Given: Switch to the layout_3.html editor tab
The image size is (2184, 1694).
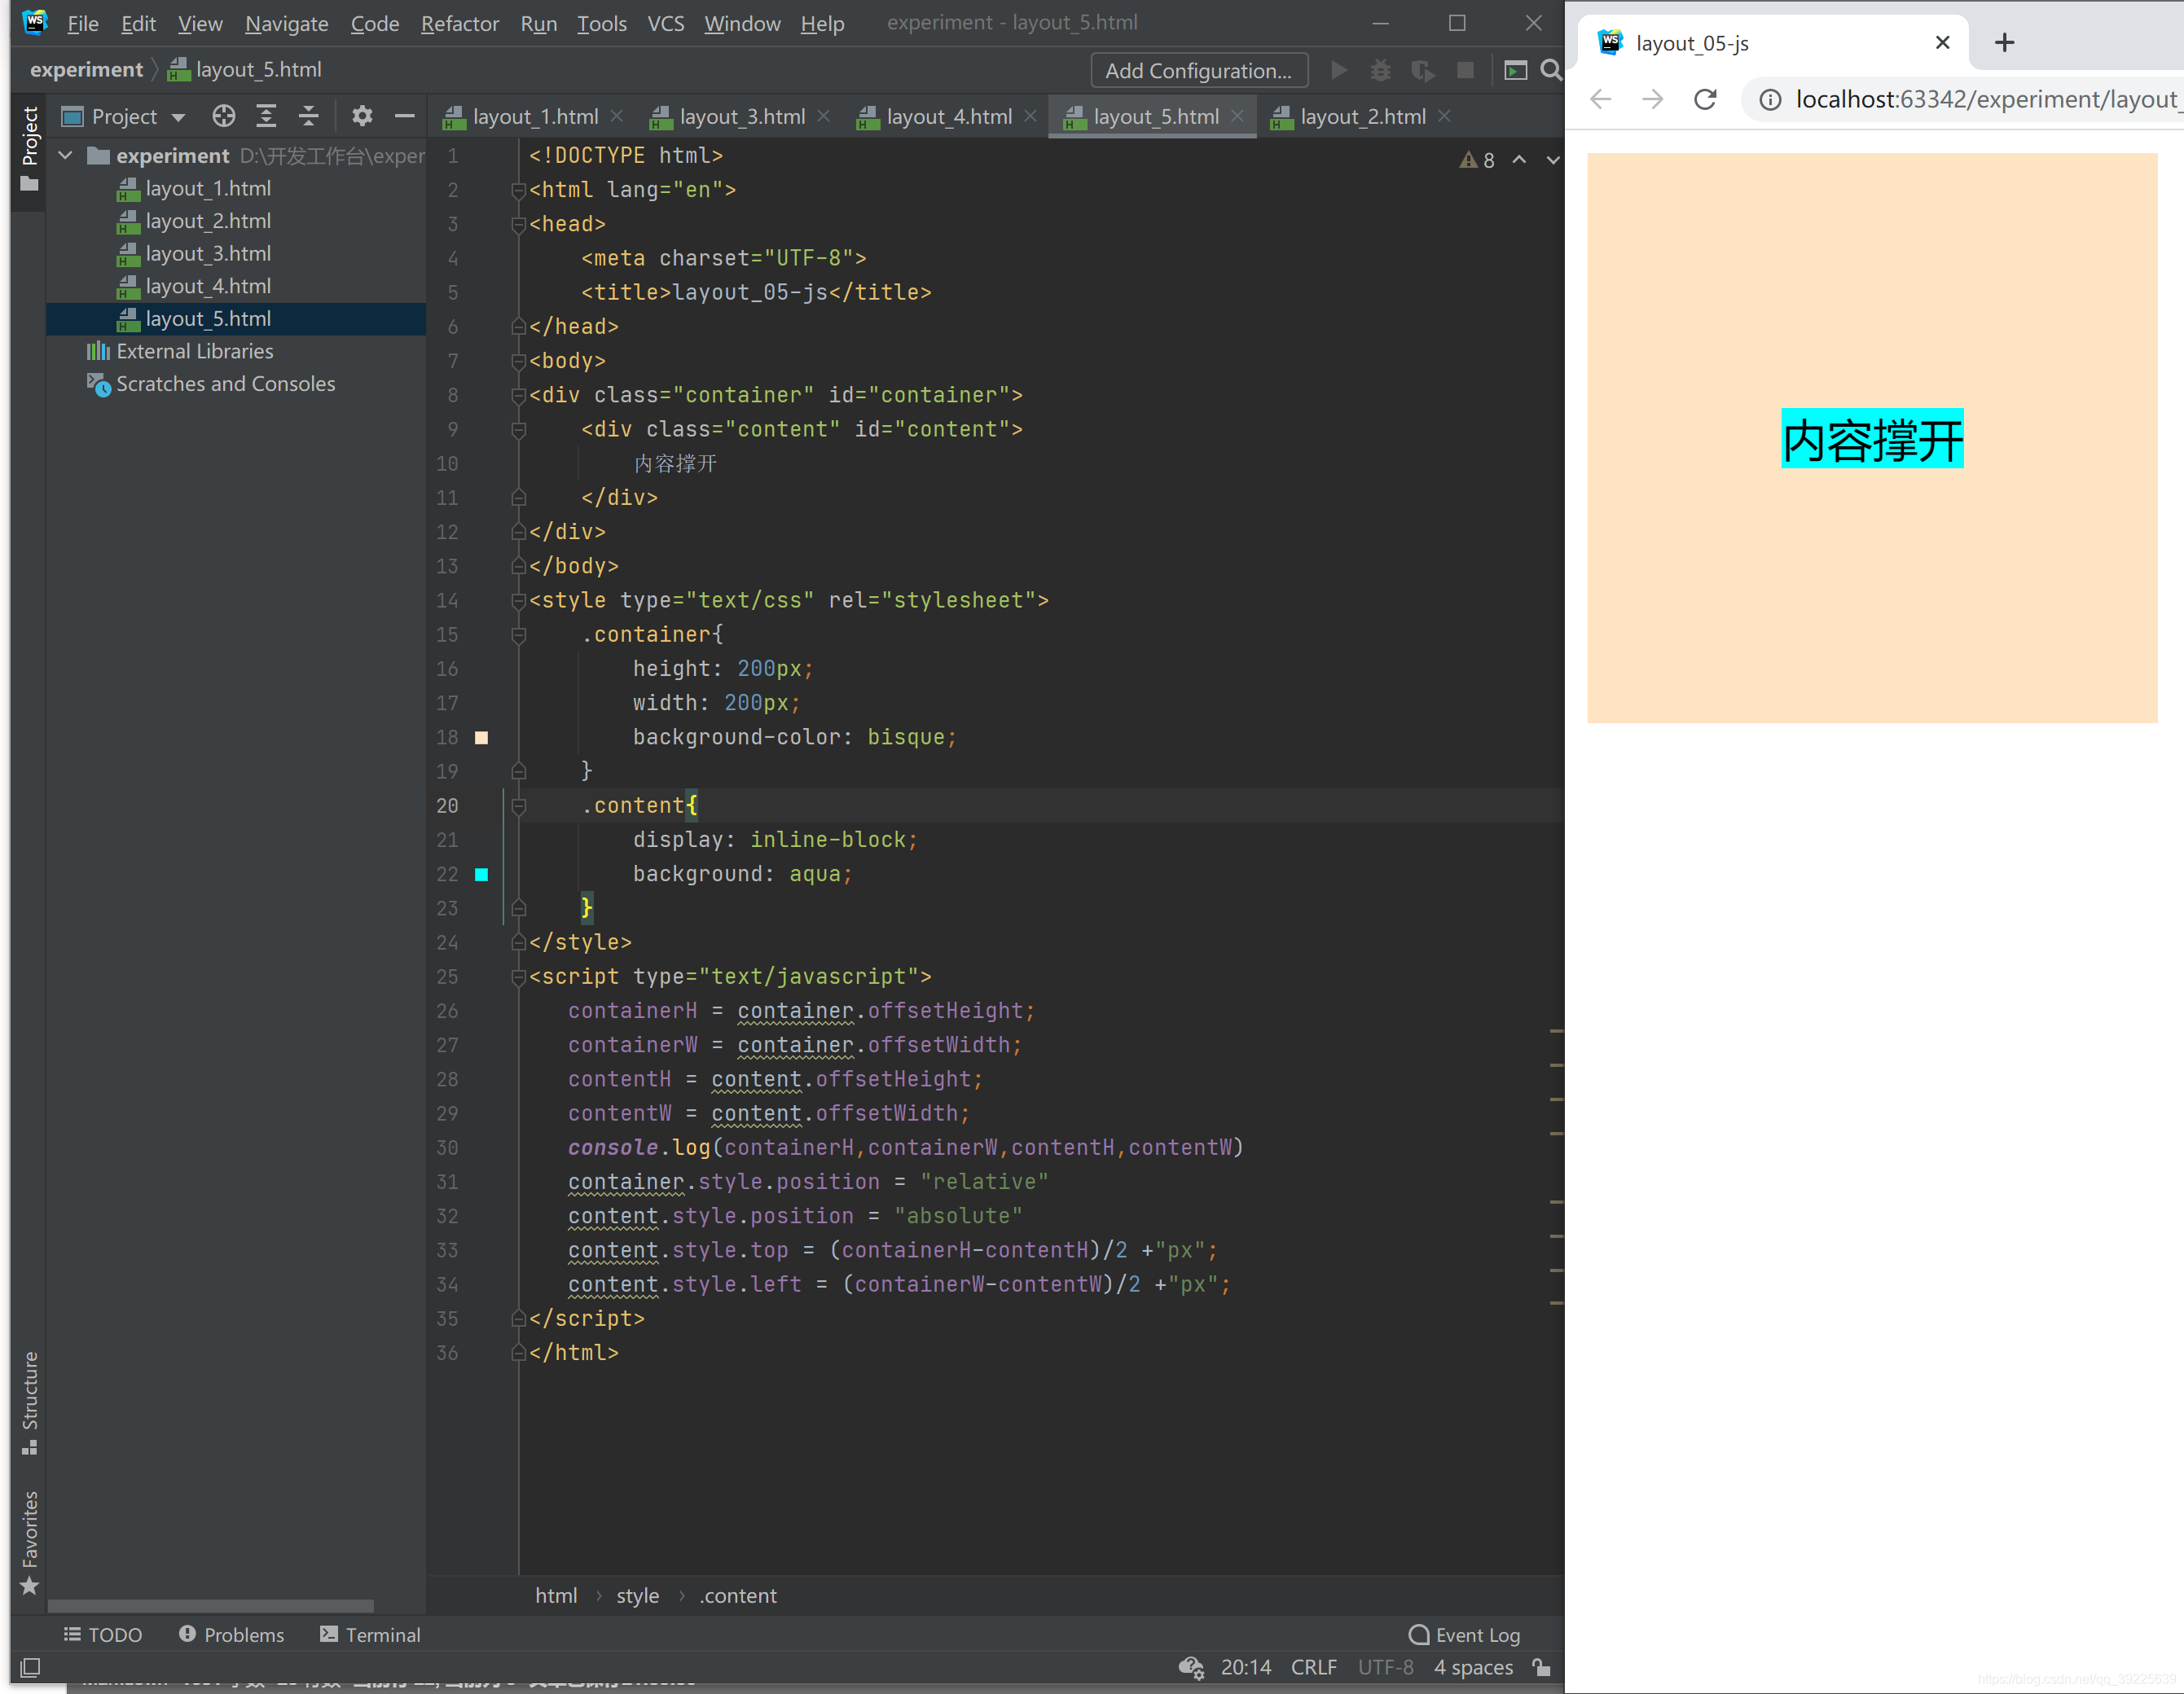Looking at the screenshot, I should [x=741, y=117].
